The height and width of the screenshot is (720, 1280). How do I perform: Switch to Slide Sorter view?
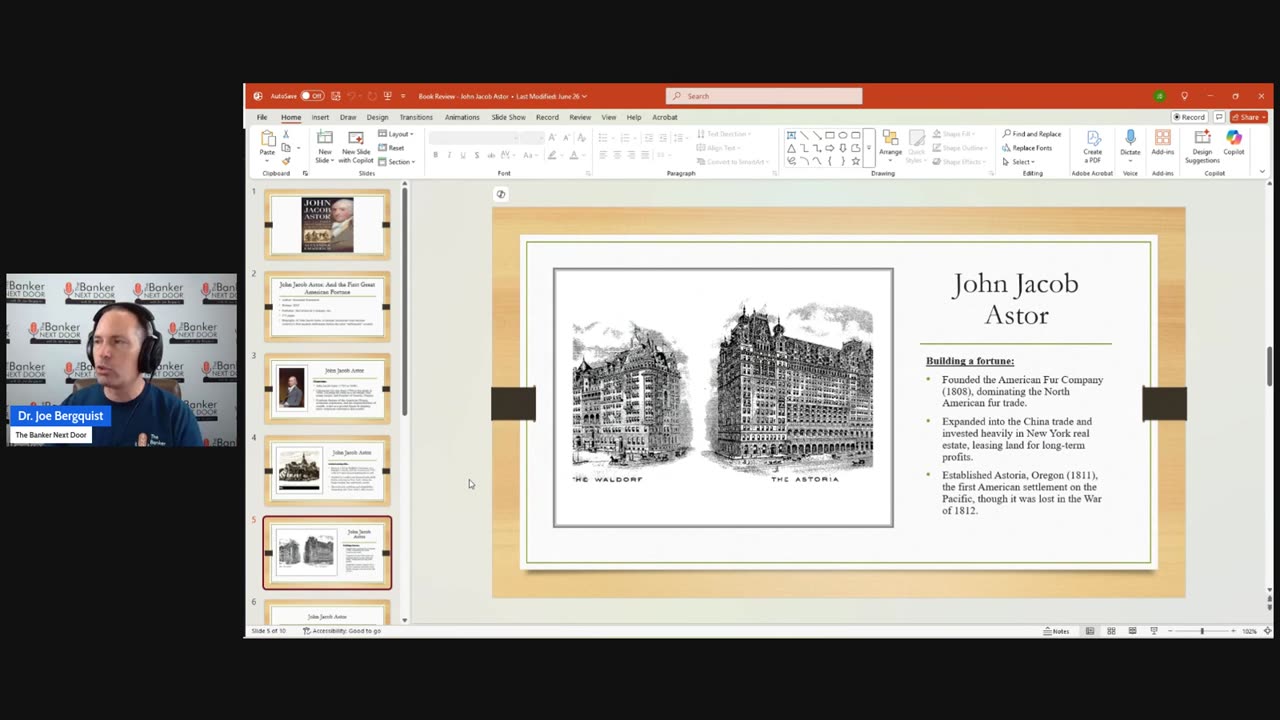[1111, 631]
